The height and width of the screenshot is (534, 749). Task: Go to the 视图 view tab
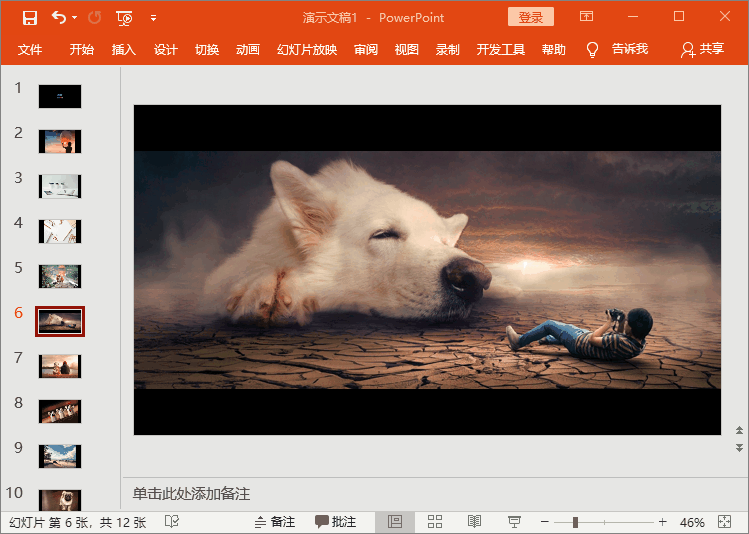tap(407, 50)
